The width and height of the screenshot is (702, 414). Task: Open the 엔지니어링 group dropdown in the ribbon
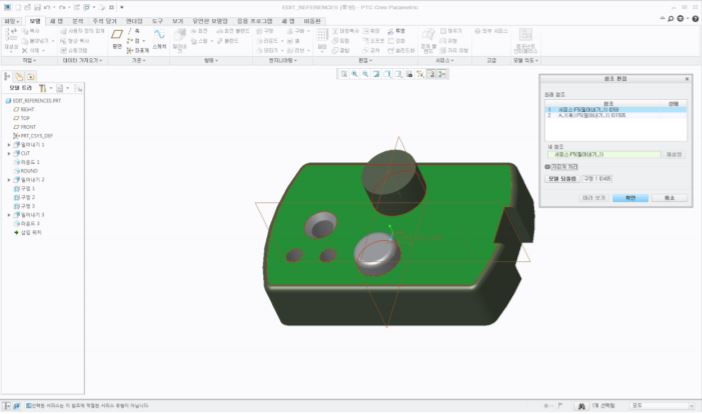click(283, 60)
